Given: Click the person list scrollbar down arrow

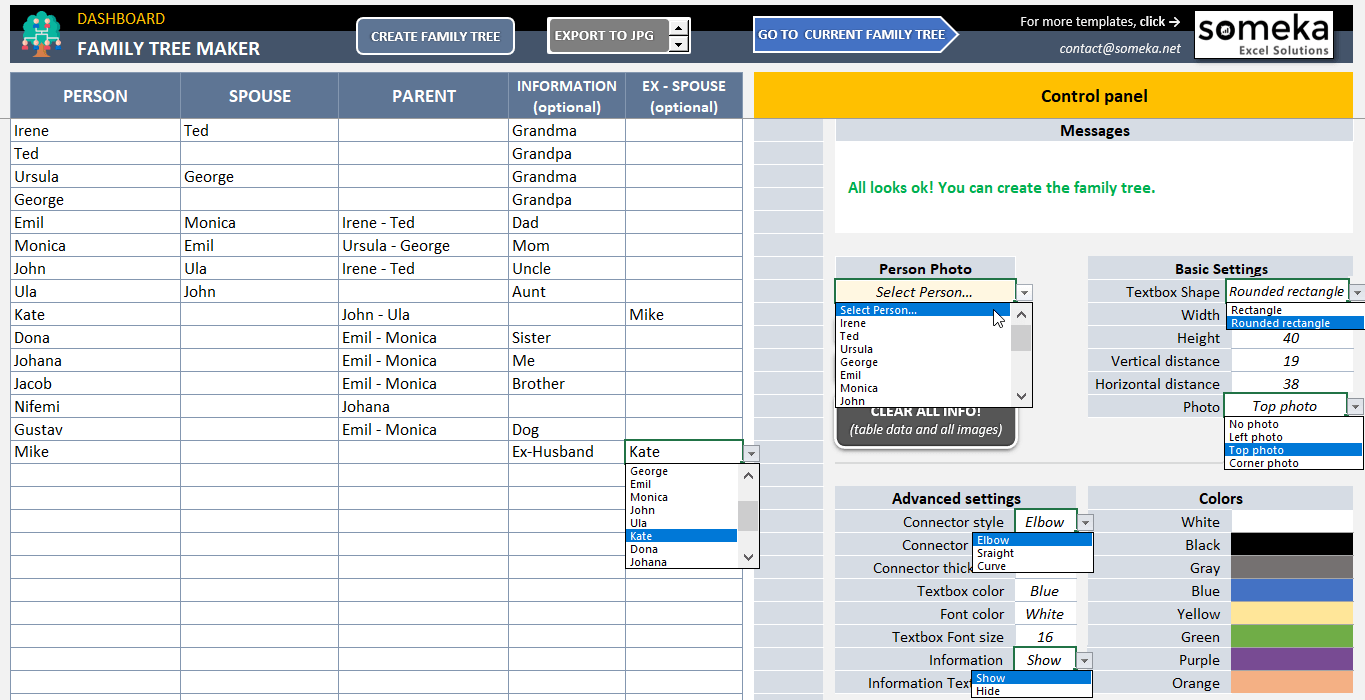Looking at the screenshot, I should [x=1019, y=396].
